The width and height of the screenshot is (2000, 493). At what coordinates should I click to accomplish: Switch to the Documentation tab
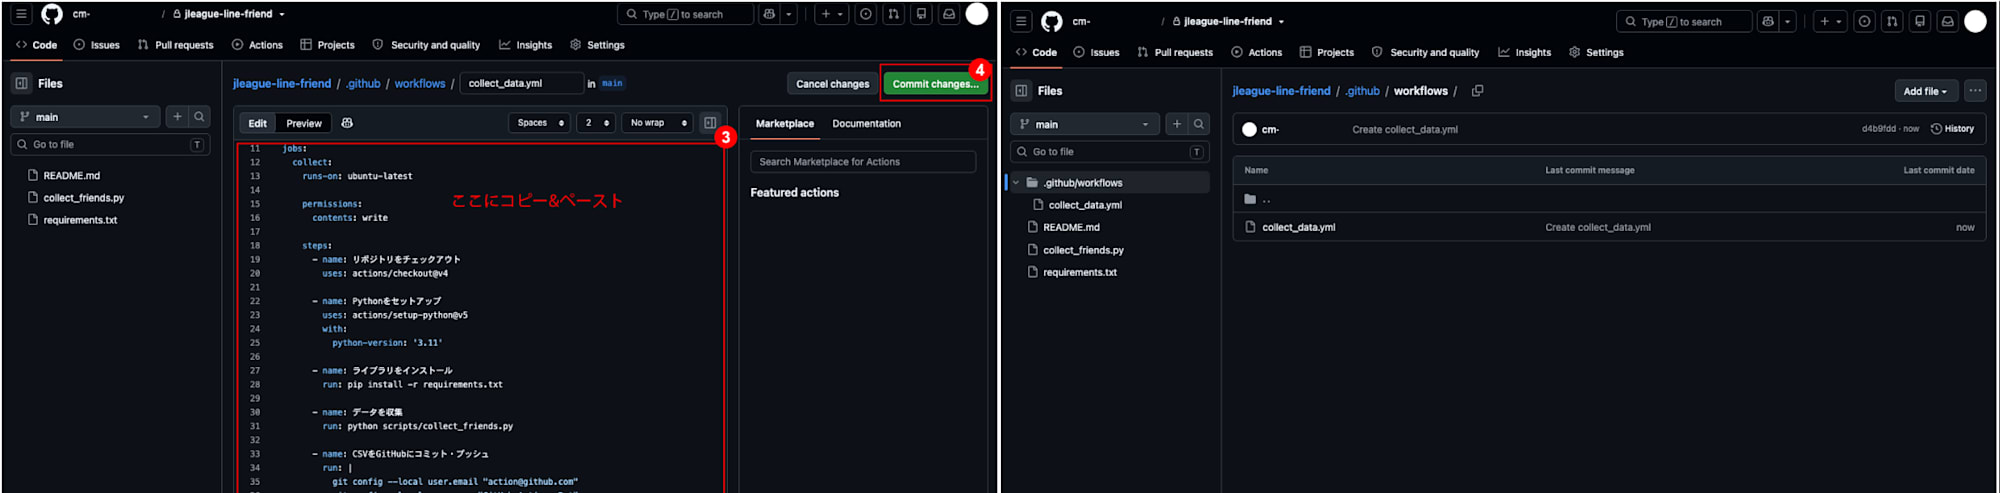866,124
